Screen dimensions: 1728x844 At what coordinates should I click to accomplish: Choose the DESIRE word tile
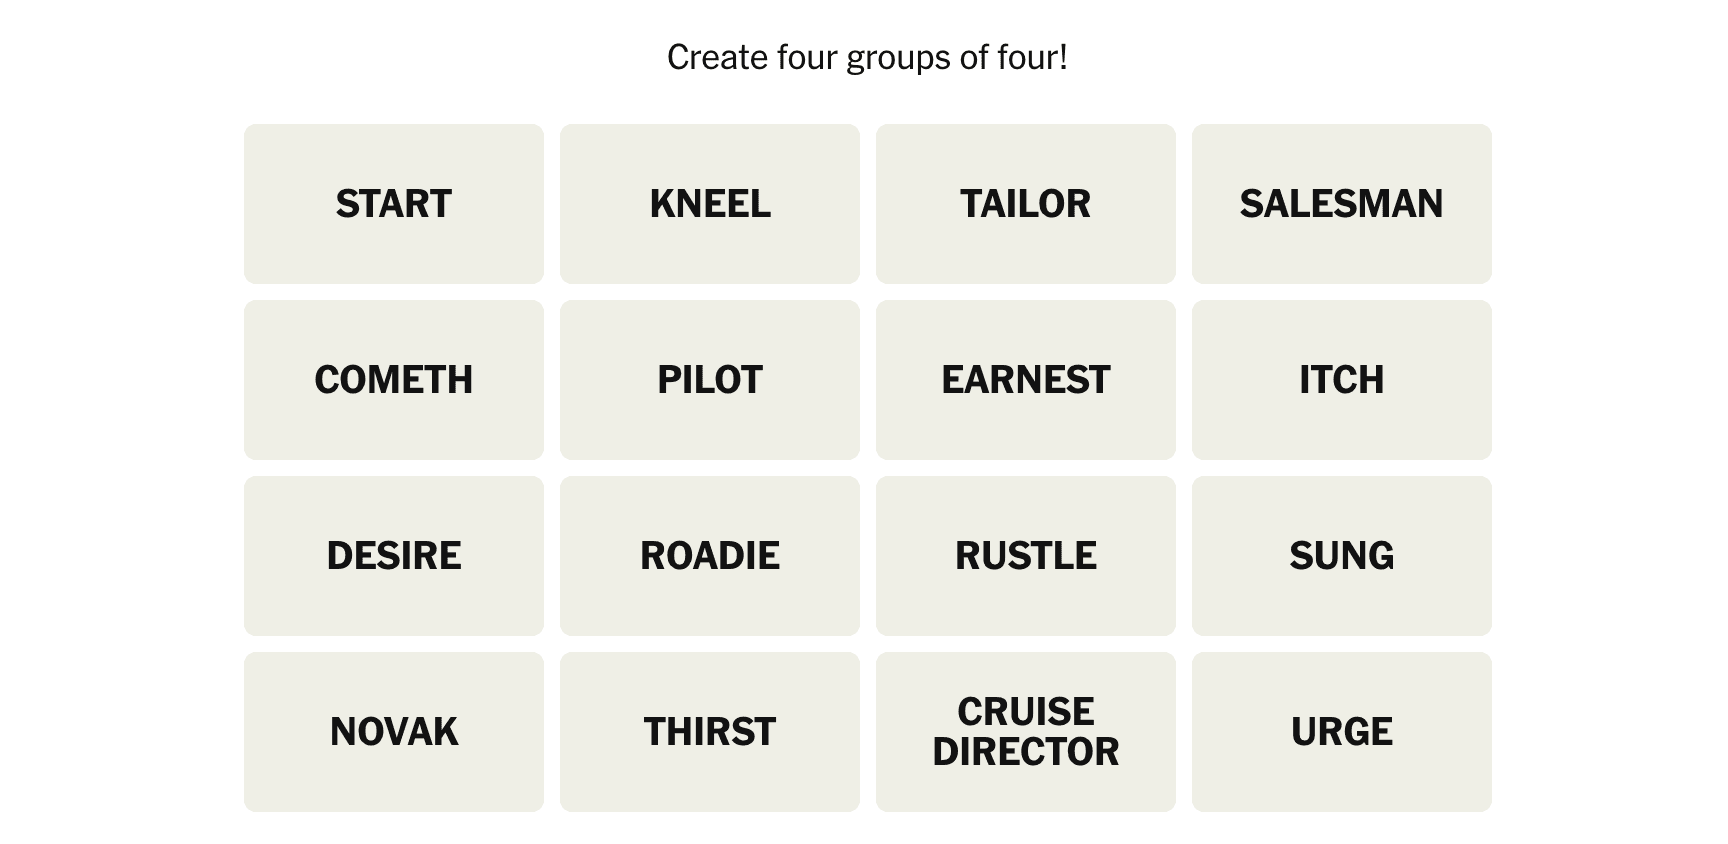(x=394, y=556)
